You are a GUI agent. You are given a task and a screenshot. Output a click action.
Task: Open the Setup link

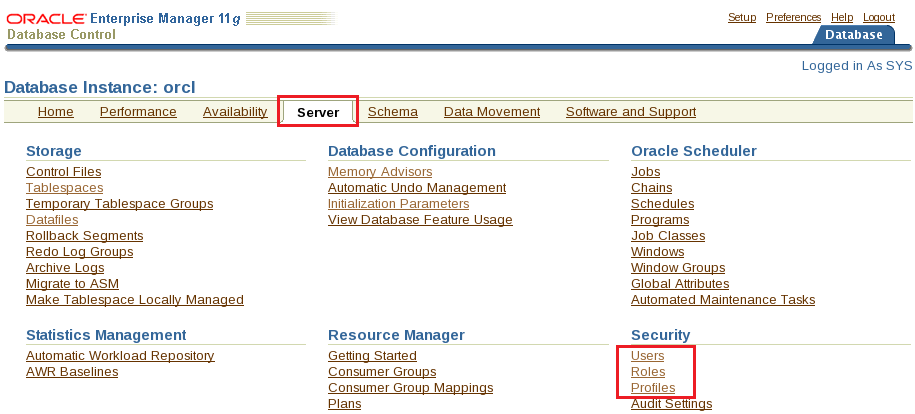coord(742,18)
